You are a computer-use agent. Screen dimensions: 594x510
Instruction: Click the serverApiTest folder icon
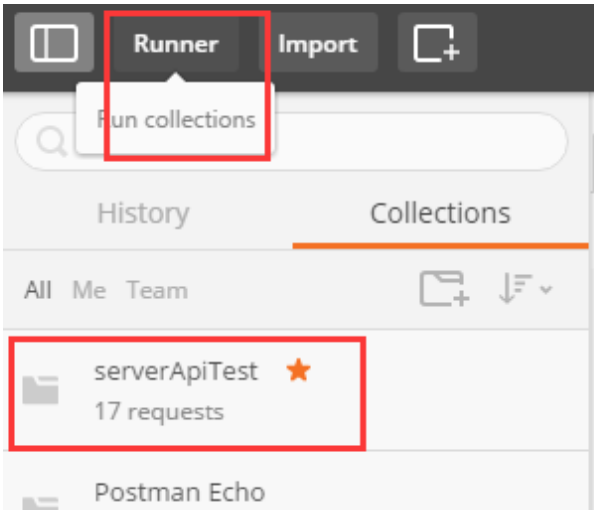coord(40,390)
